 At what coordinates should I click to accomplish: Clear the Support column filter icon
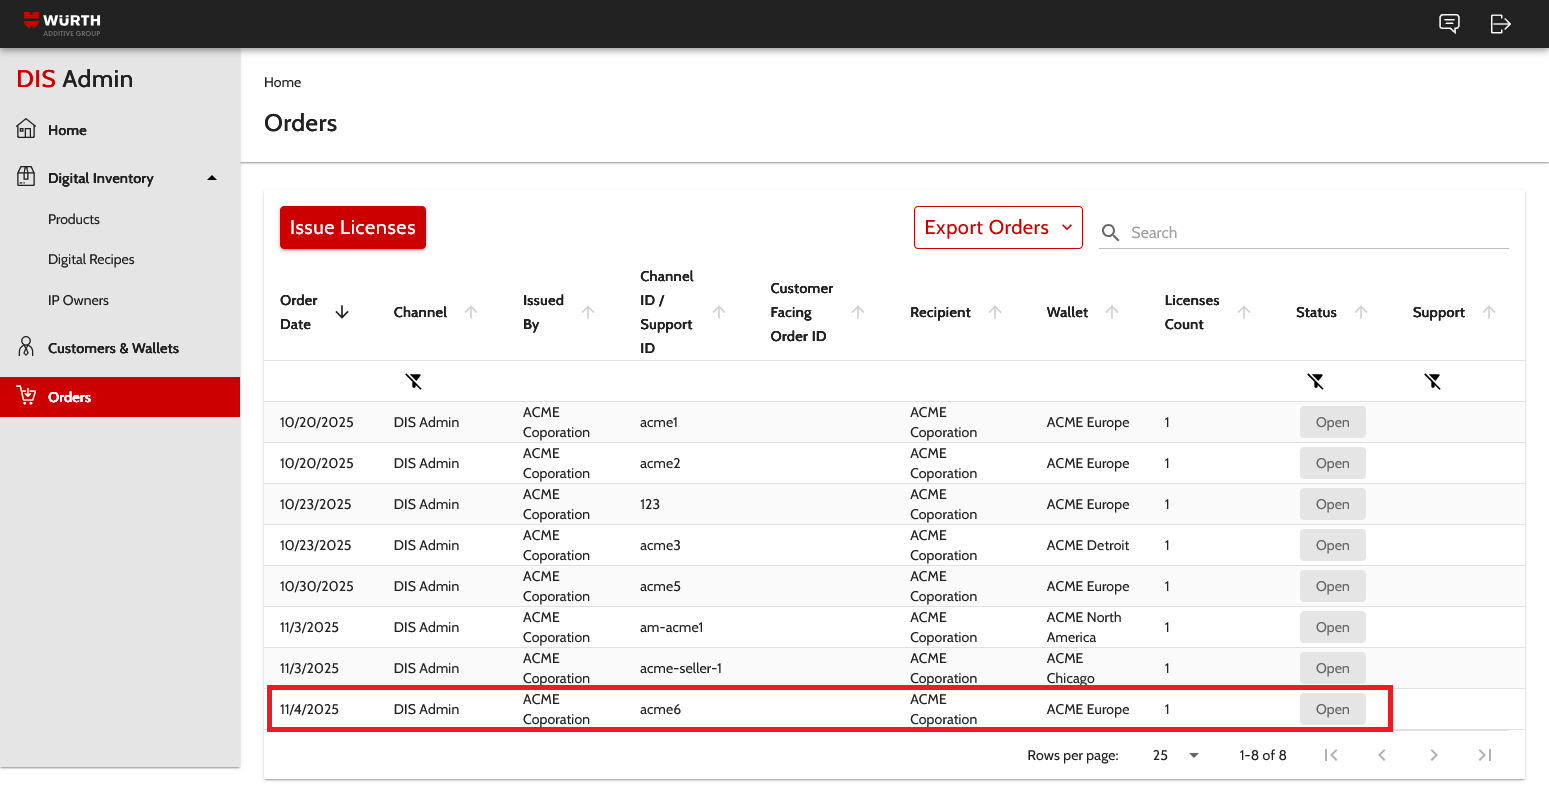coord(1433,381)
